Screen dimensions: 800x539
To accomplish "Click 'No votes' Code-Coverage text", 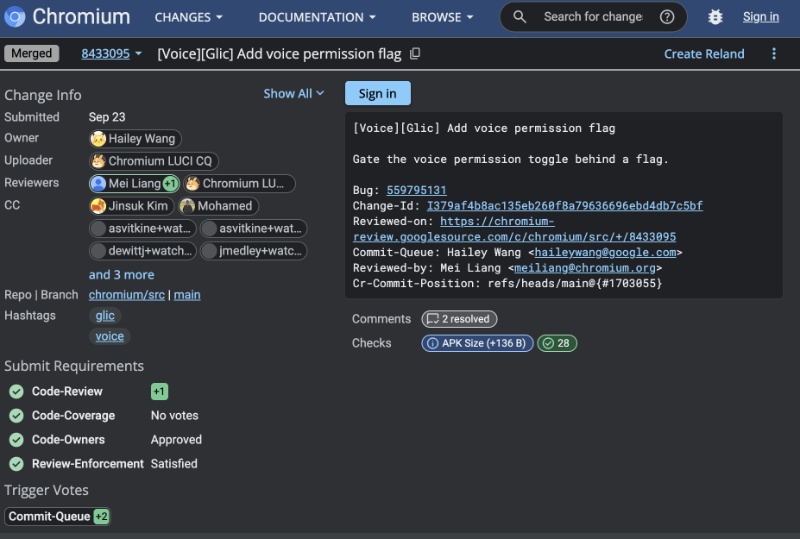I will tap(174, 415).
